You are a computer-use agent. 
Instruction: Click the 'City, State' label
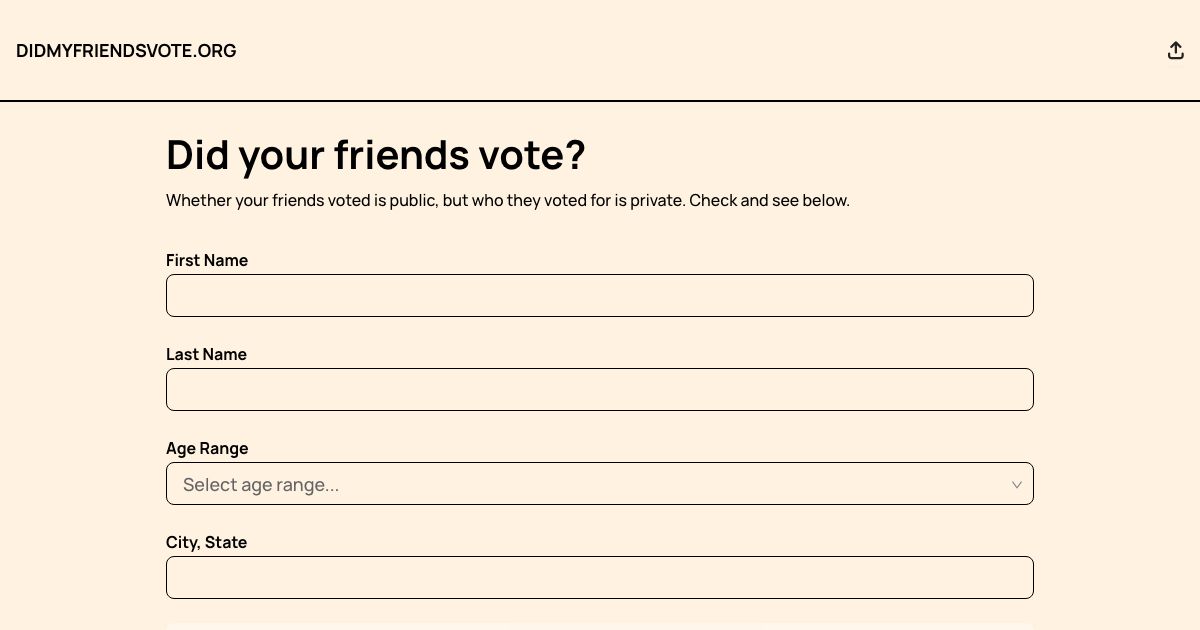pyautogui.click(x=206, y=542)
